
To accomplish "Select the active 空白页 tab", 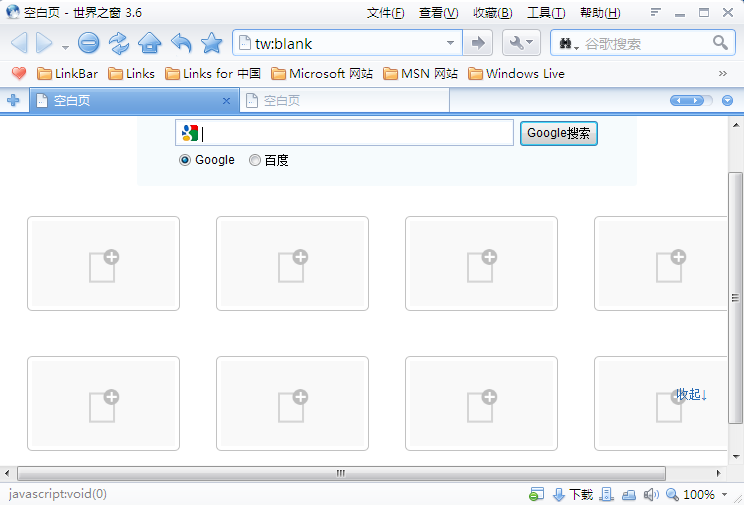I will click(134, 101).
